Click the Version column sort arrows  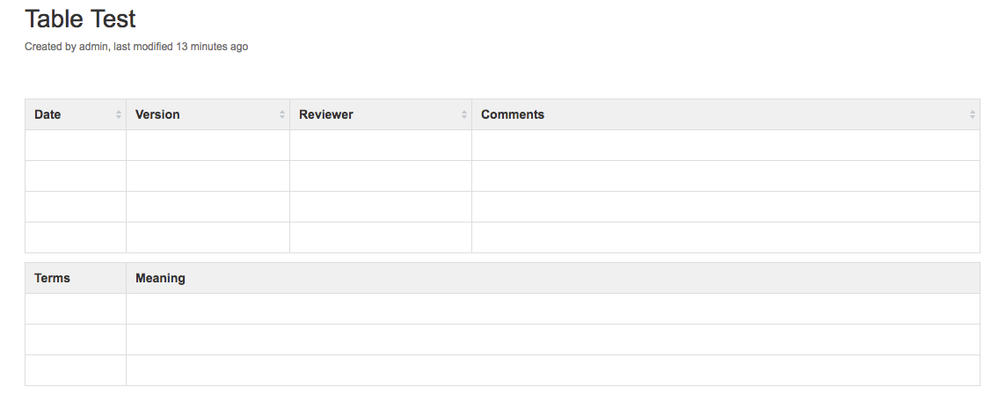tap(282, 115)
